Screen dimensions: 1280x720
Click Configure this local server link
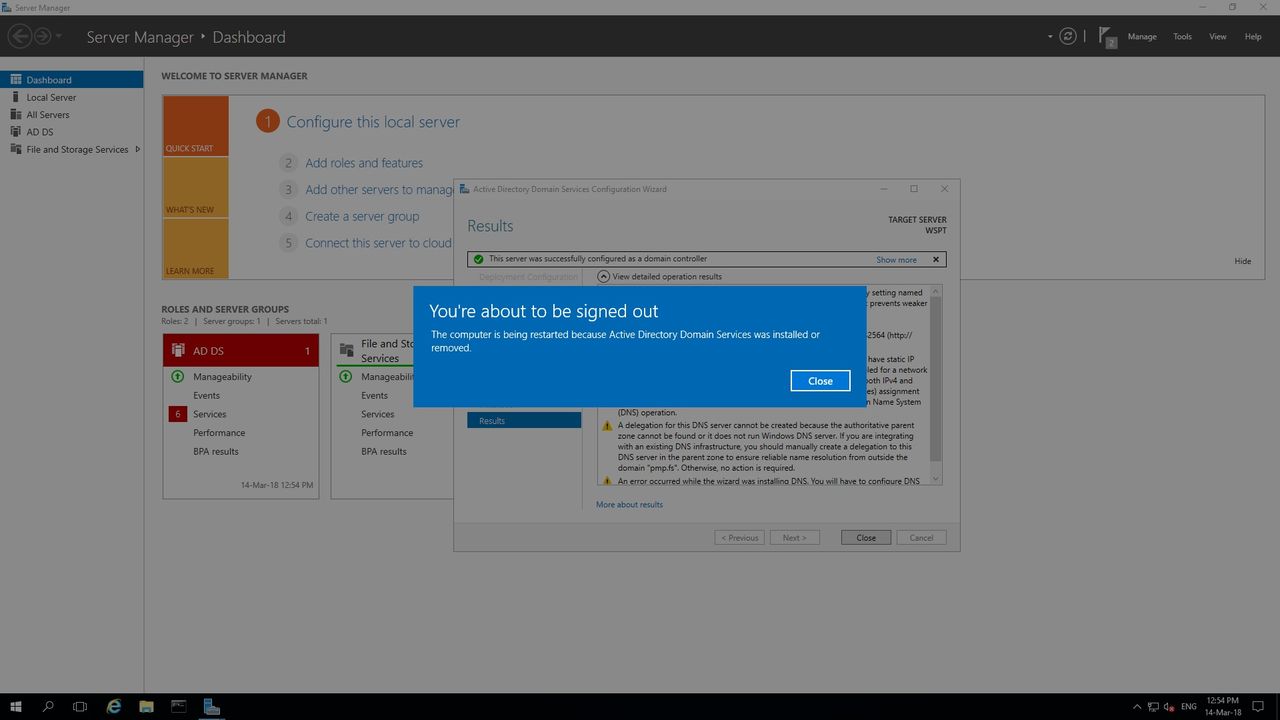coord(373,122)
